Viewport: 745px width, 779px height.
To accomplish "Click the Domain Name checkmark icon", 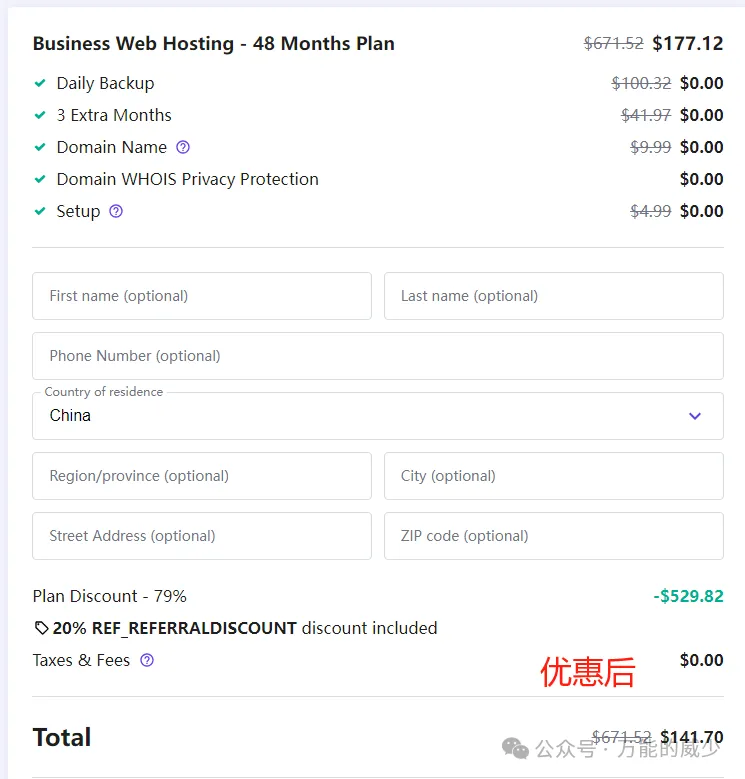I will point(40,147).
